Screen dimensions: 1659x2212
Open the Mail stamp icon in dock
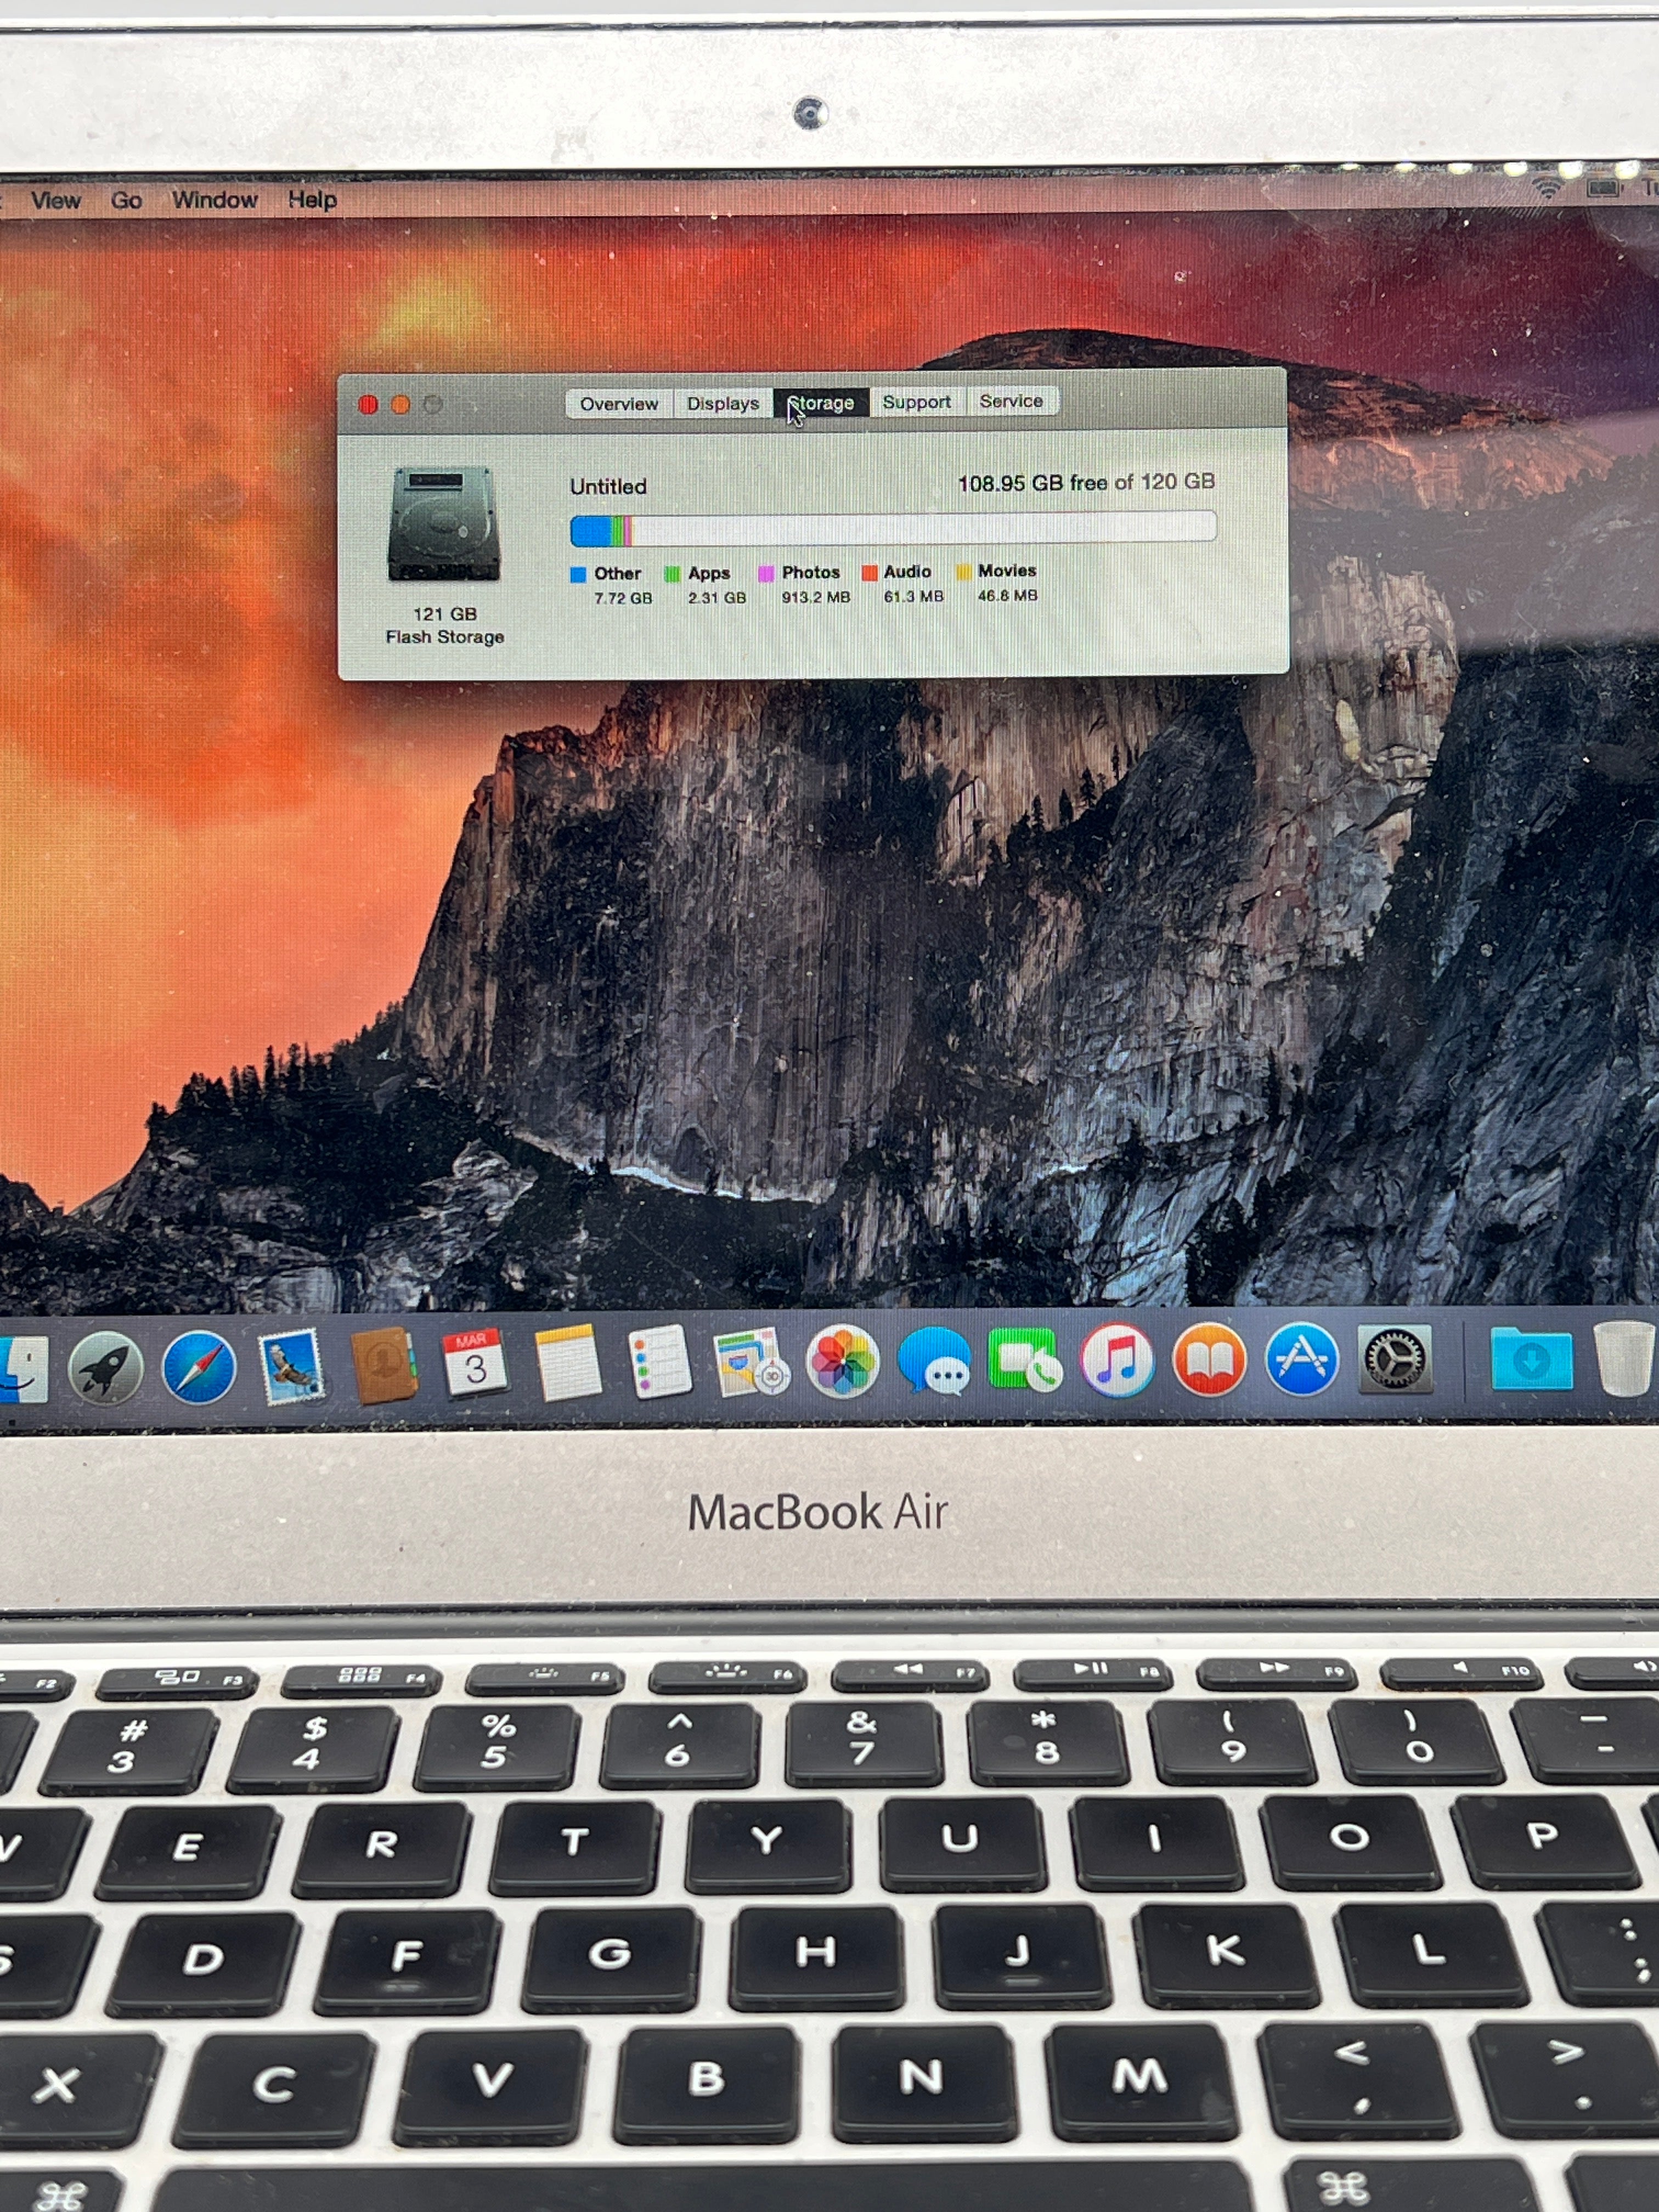coord(291,1365)
